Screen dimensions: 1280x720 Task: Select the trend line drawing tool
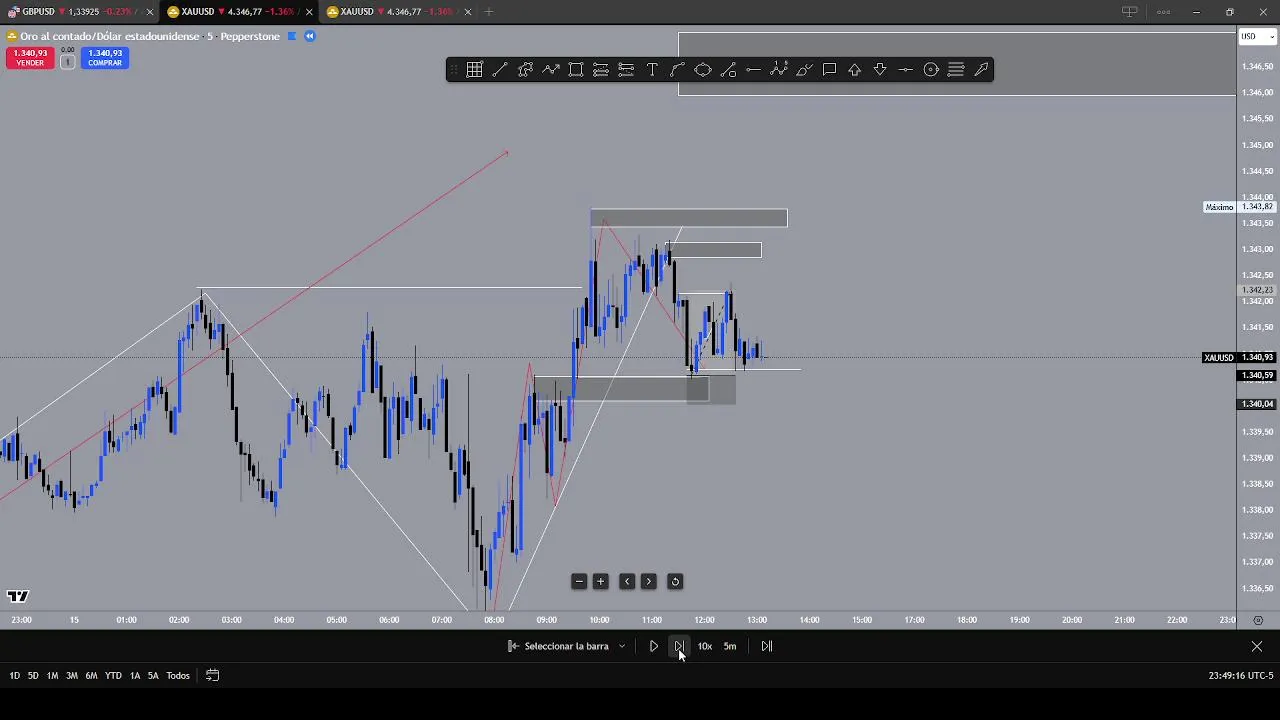point(500,69)
